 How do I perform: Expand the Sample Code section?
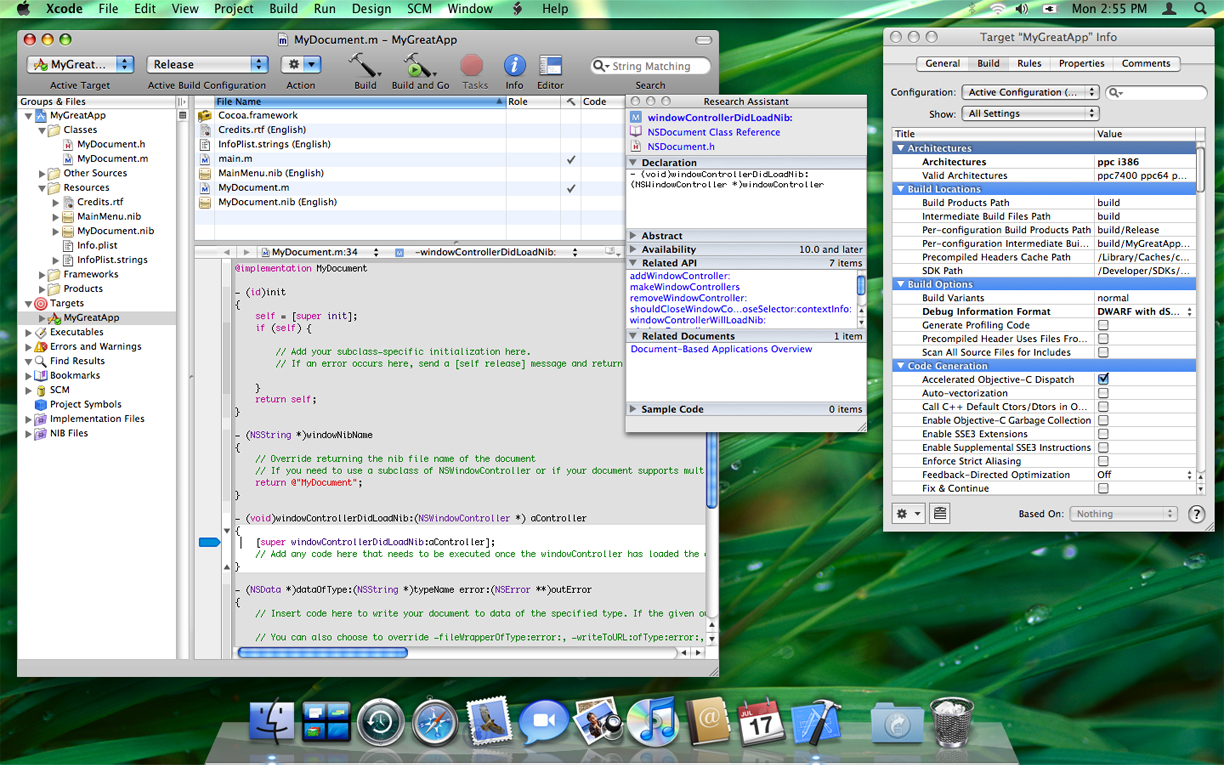[633, 409]
